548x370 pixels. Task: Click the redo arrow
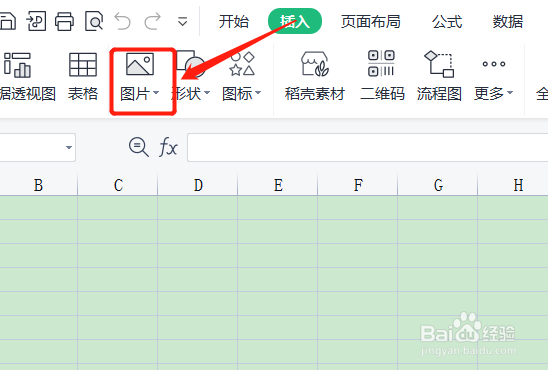pyautogui.click(x=153, y=21)
